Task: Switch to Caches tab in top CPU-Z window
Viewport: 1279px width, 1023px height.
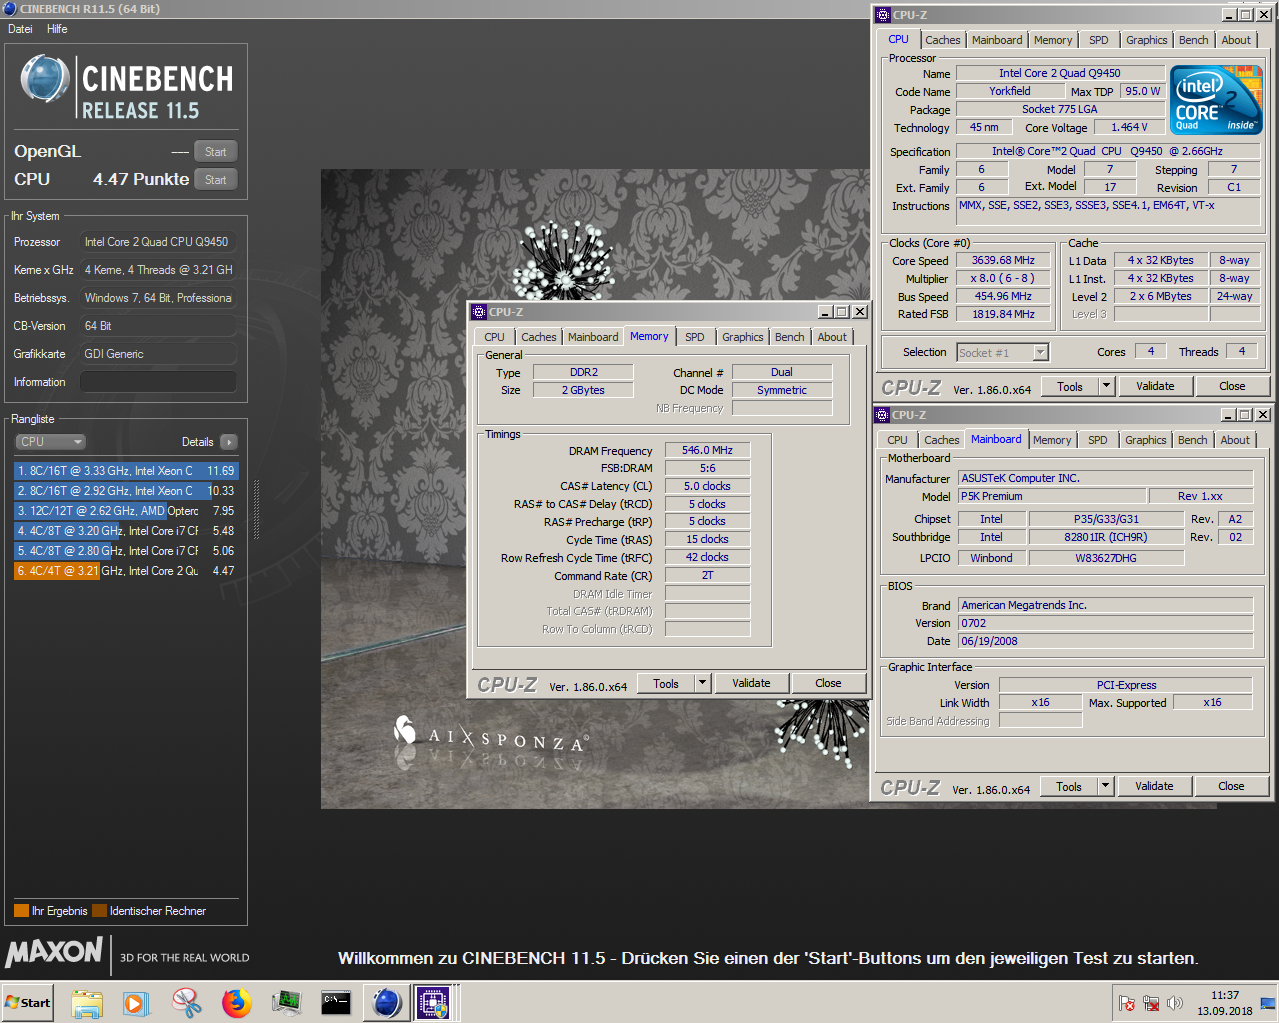Action: coord(942,40)
